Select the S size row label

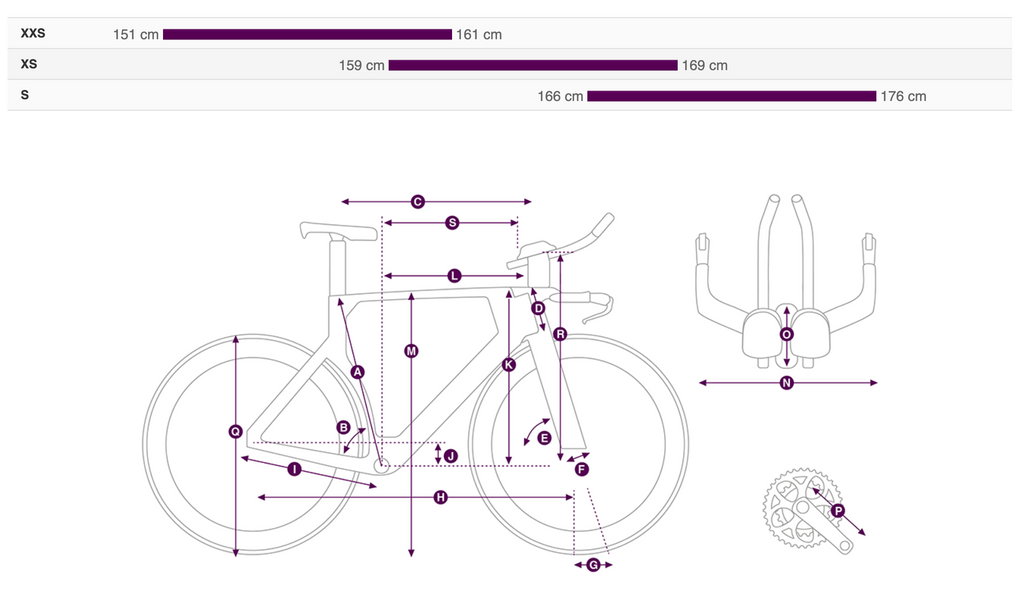[25, 95]
